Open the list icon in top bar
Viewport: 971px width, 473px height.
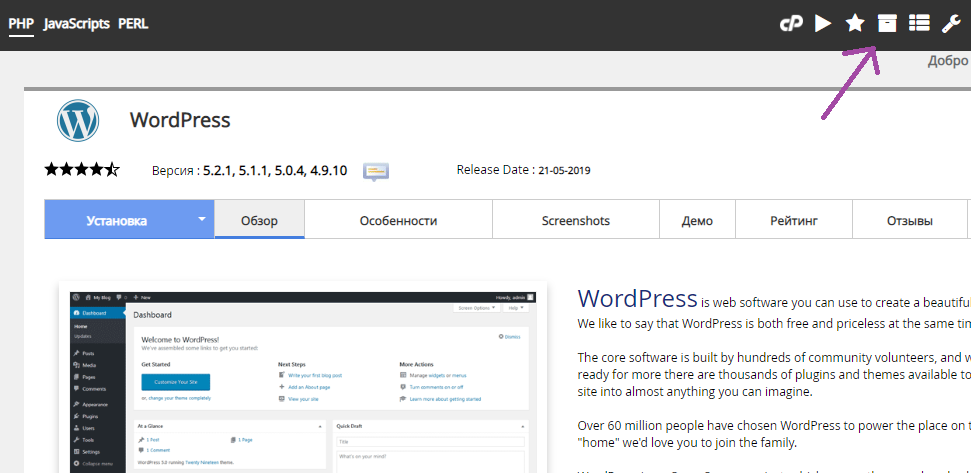click(x=919, y=24)
